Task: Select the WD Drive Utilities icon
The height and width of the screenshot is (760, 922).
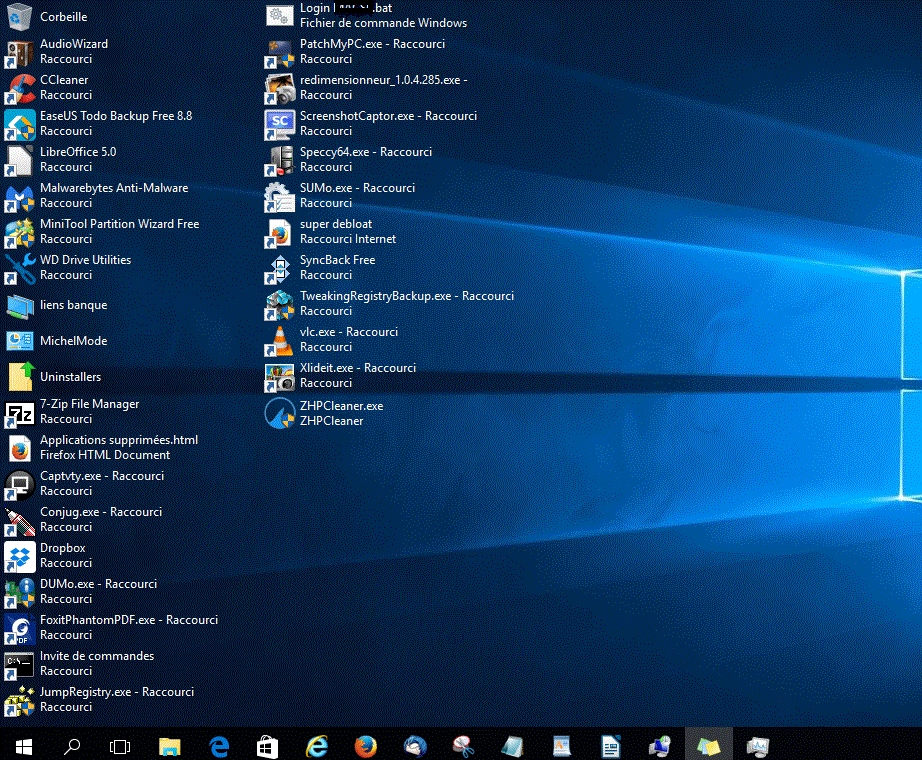Action: click(19, 268)
